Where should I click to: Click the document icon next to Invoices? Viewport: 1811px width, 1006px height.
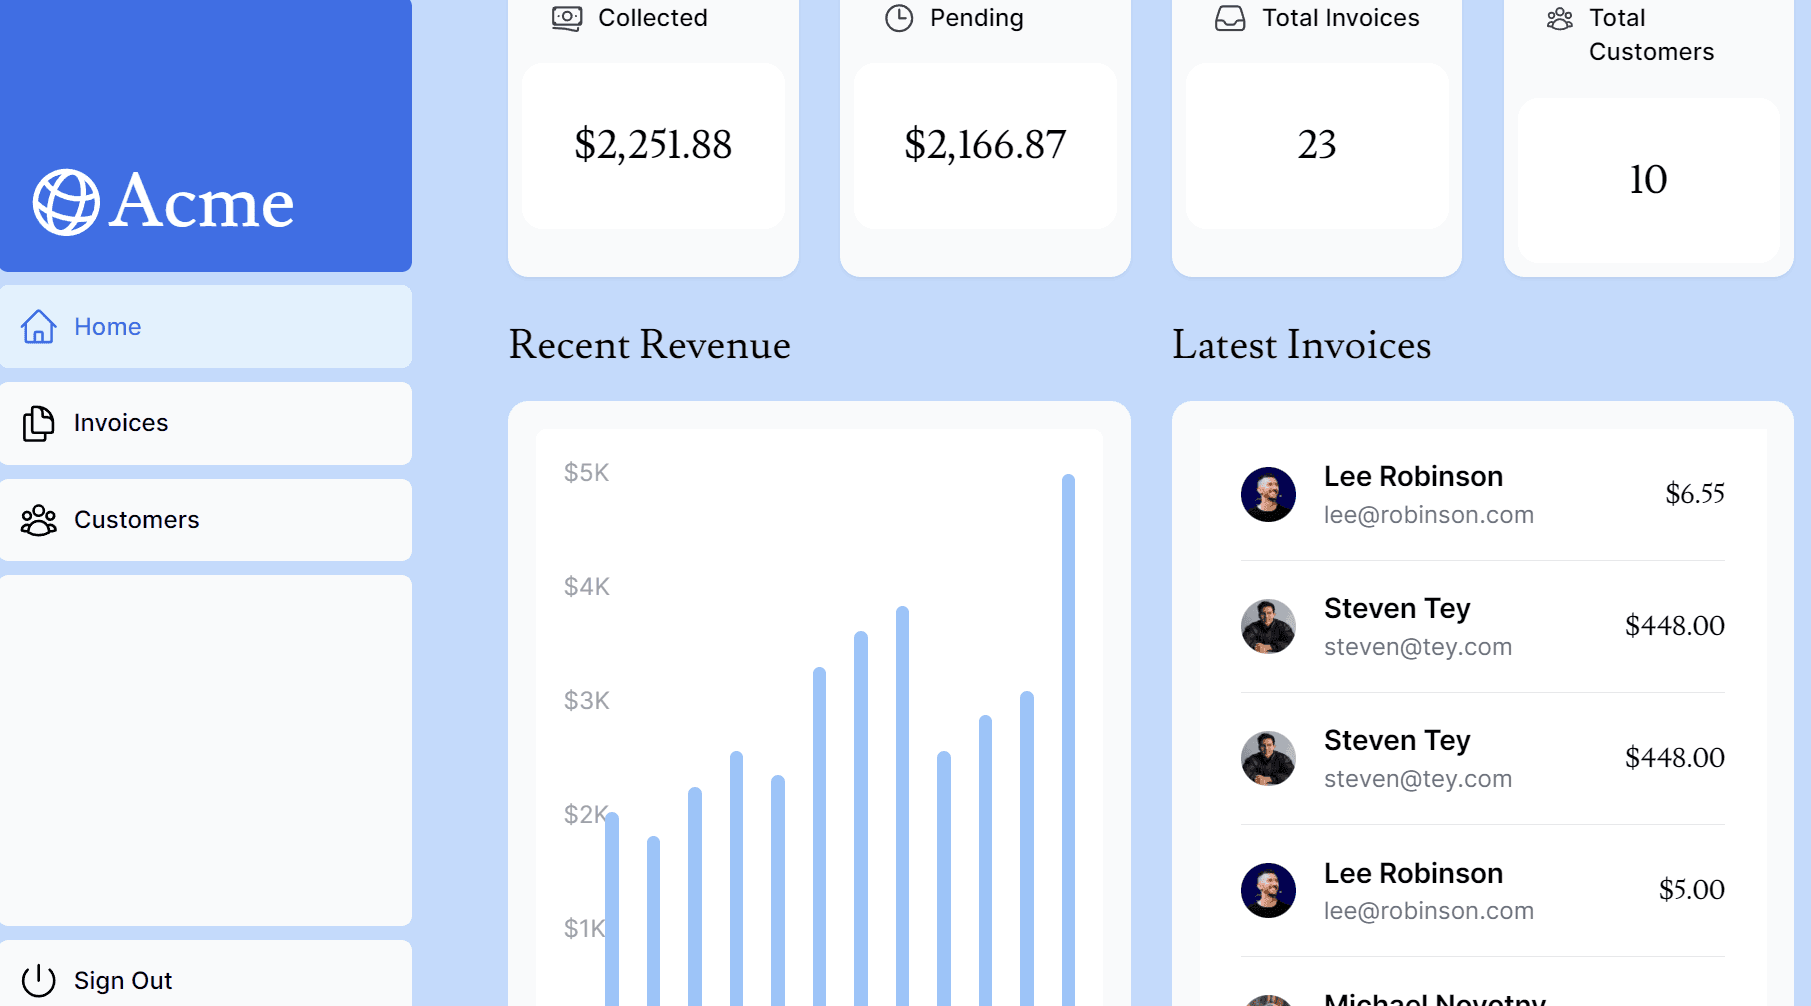pos(38,423)
